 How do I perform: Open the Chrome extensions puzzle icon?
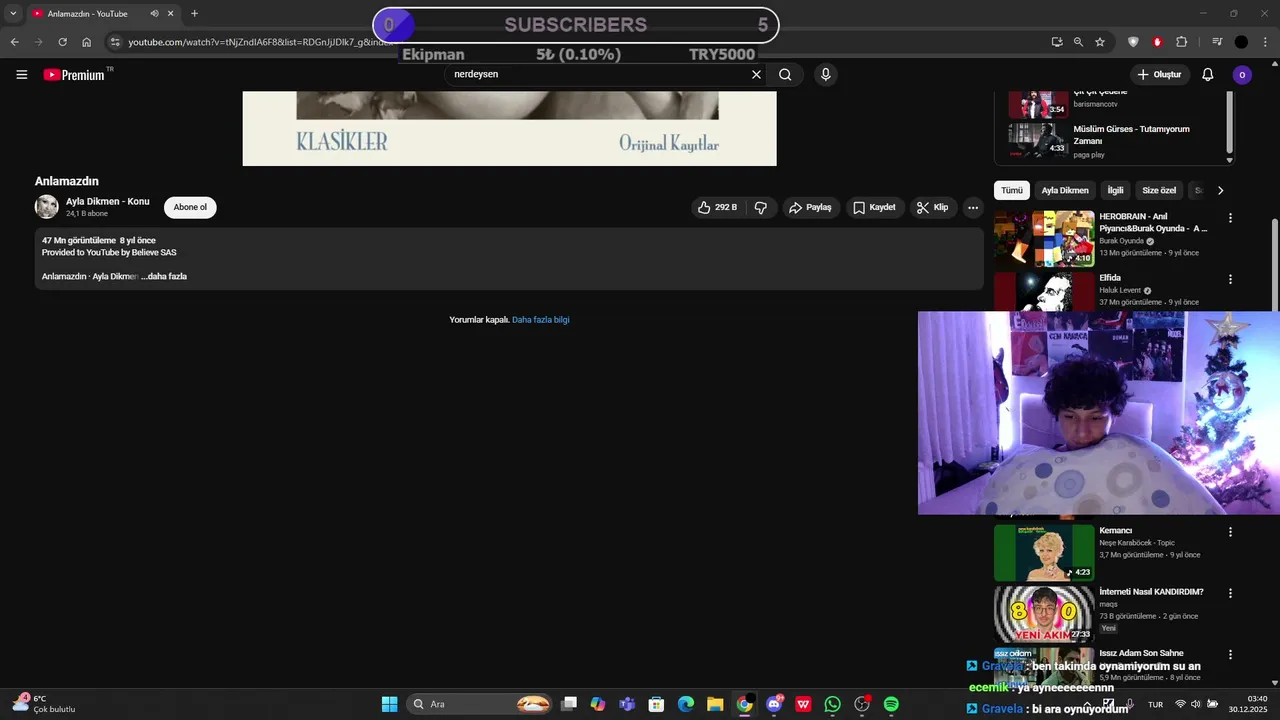coord(1181,42)
